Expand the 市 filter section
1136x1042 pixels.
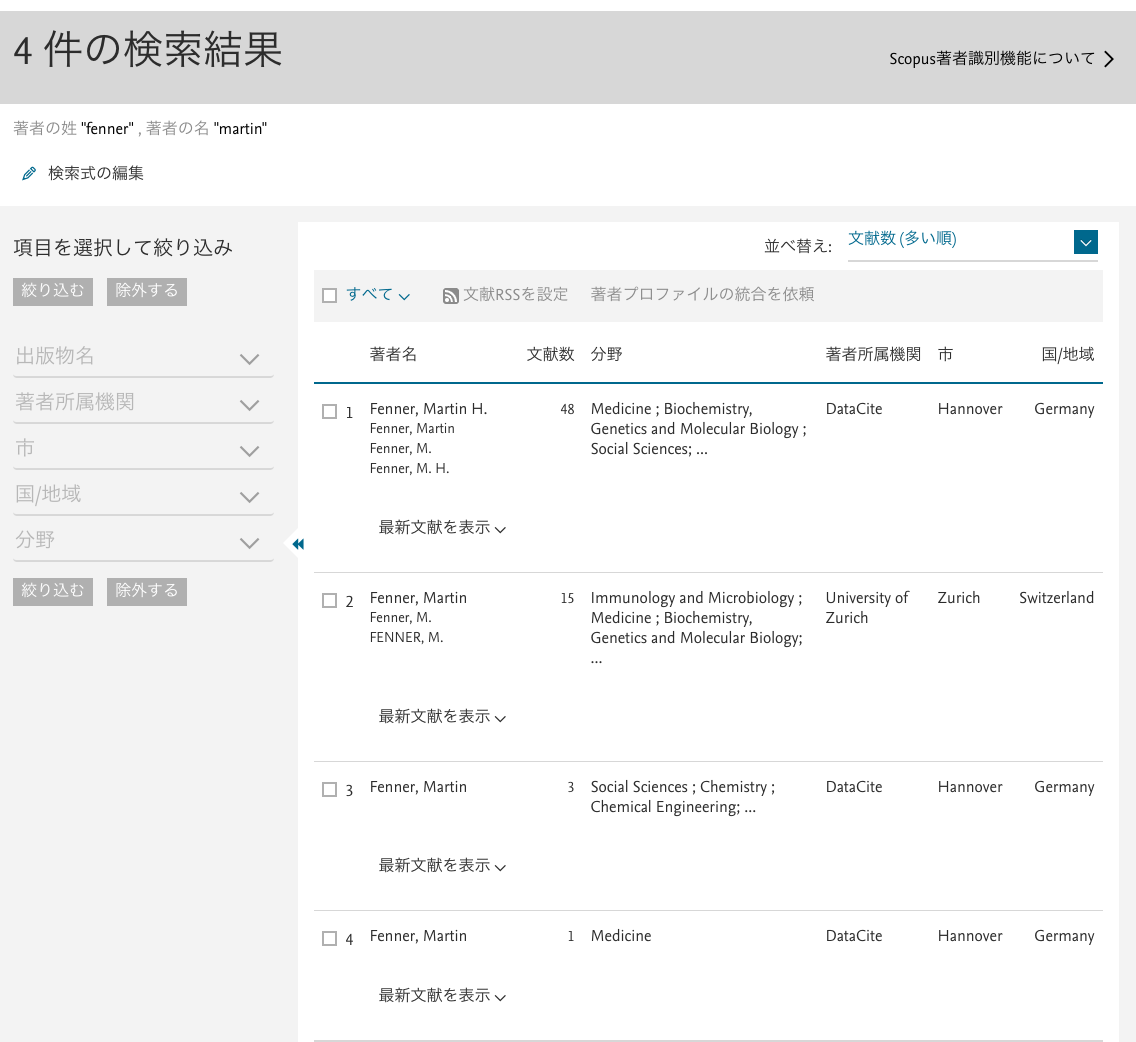tap(143, 449)
